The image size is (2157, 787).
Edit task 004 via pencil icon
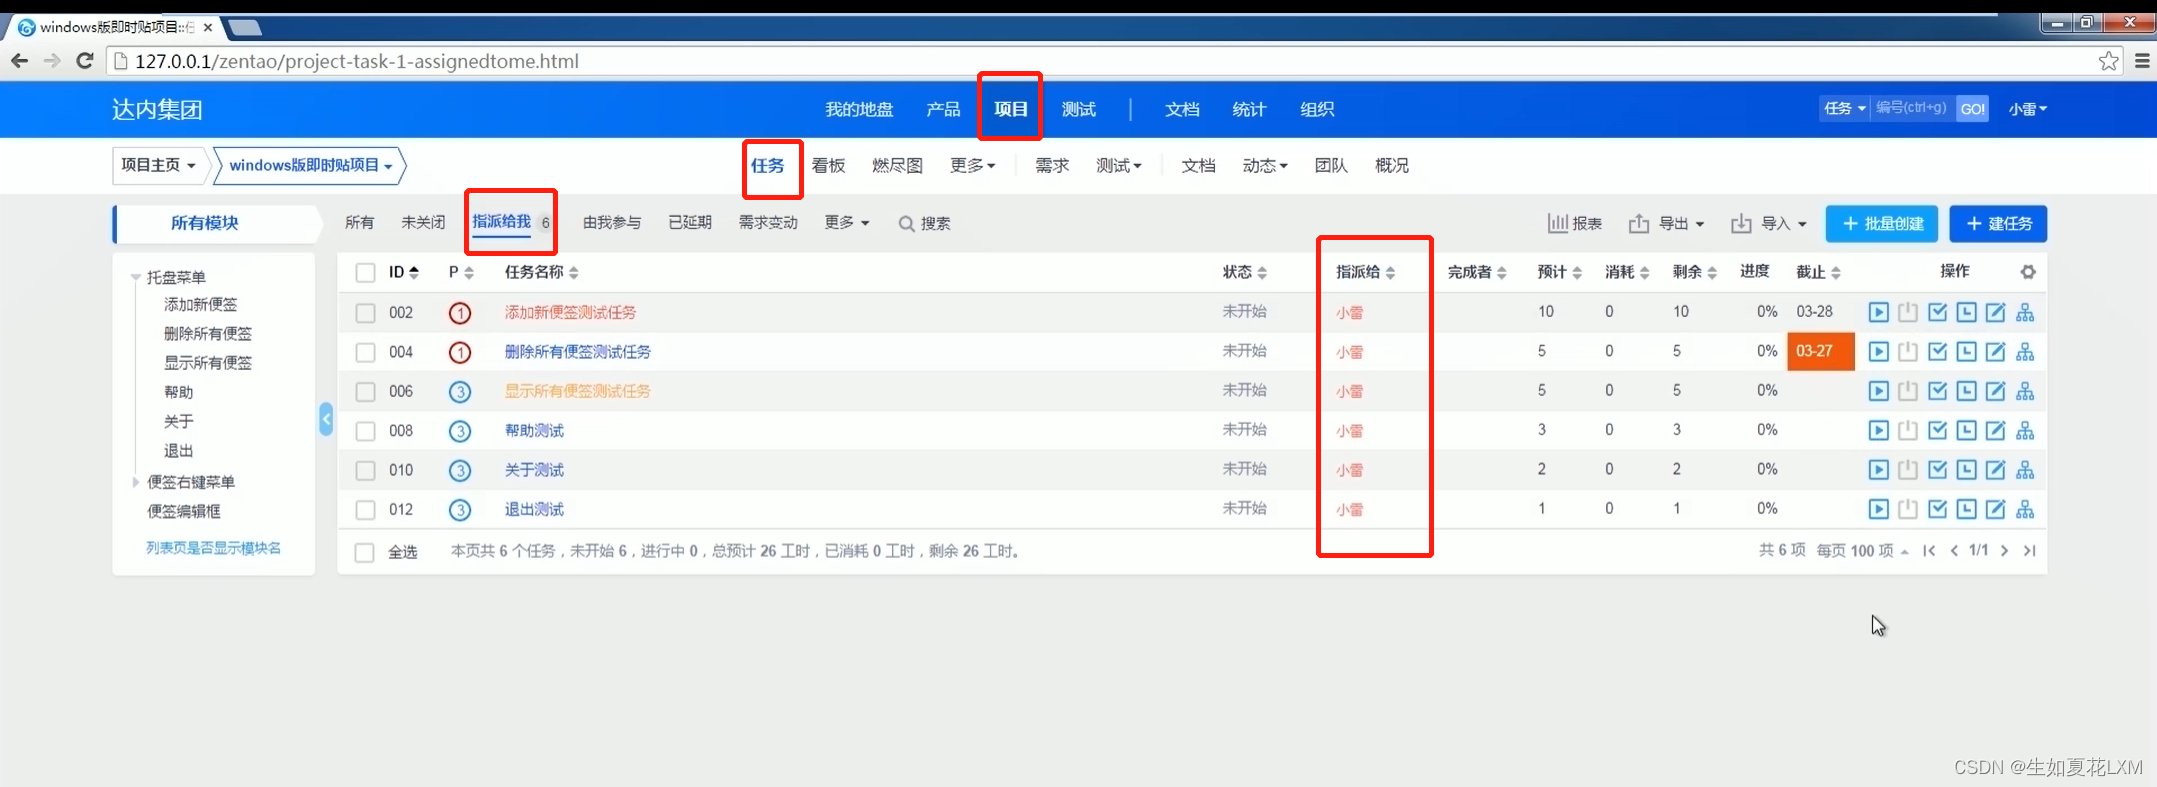[x=1995, y=352]
